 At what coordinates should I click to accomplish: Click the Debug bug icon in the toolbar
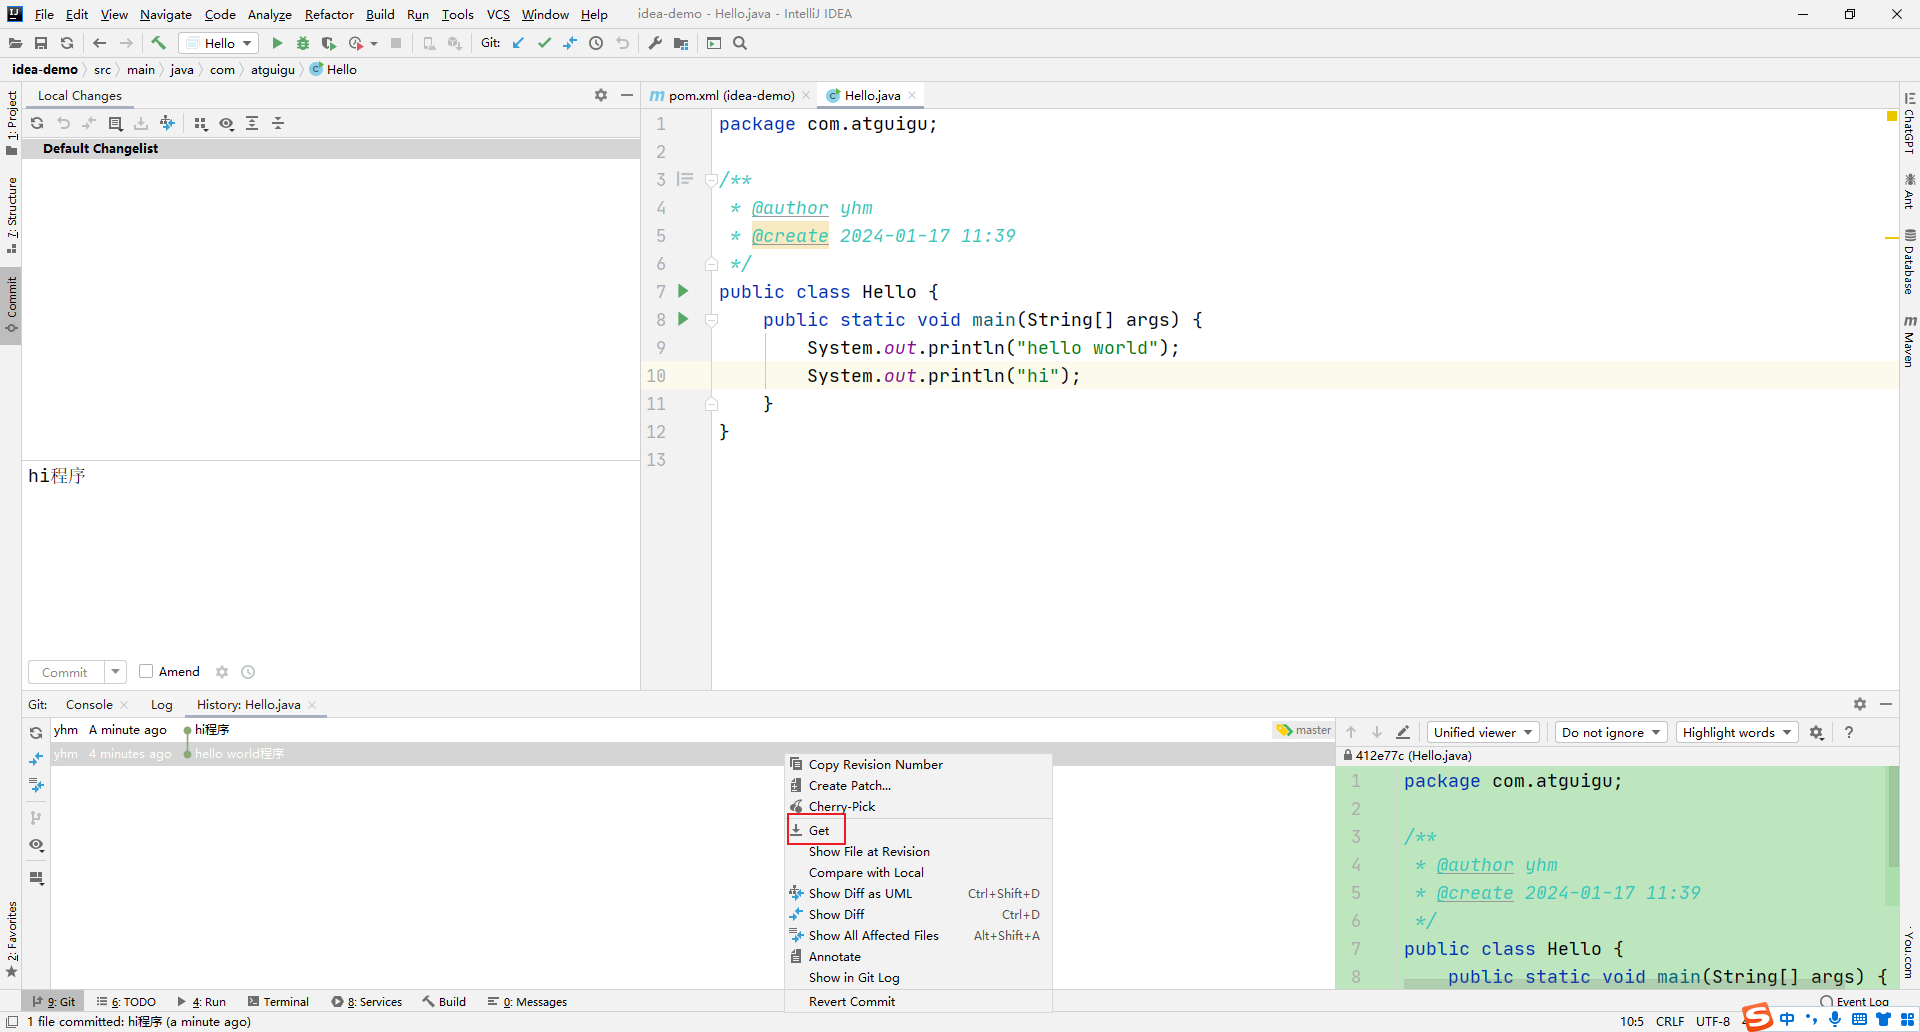coord(303,43)
